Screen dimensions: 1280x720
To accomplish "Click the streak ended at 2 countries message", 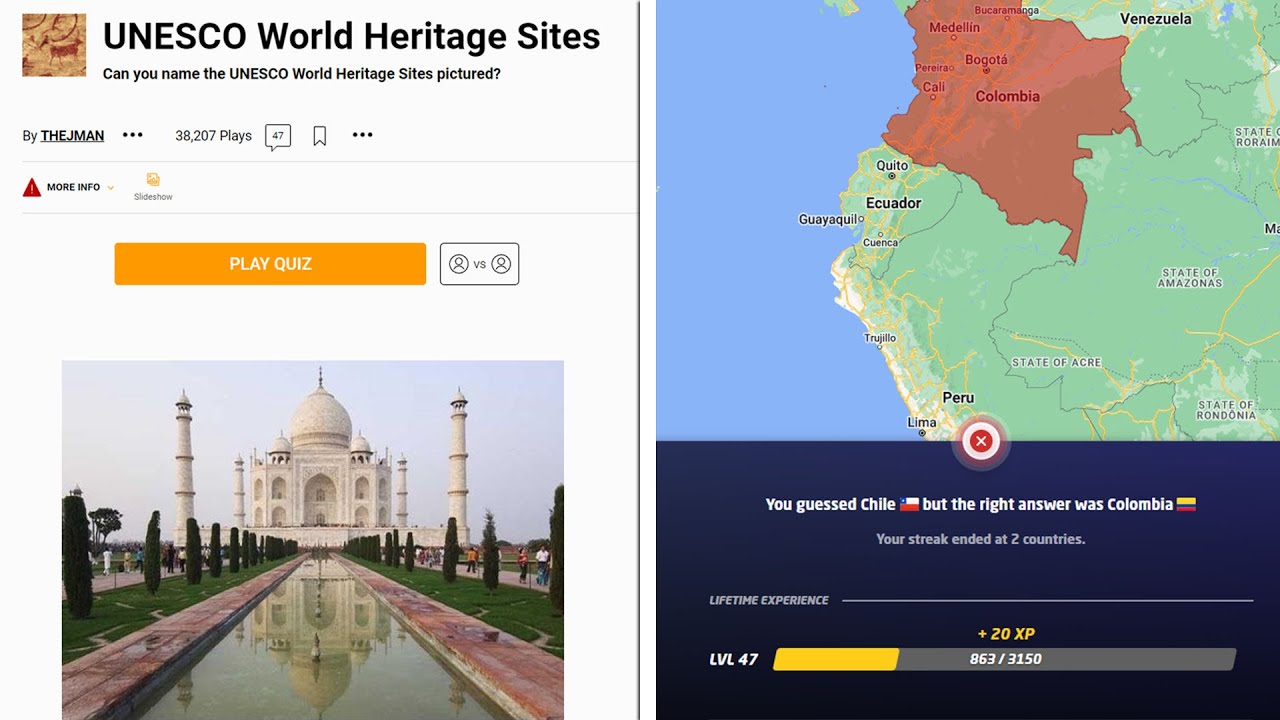I will 981,539.
